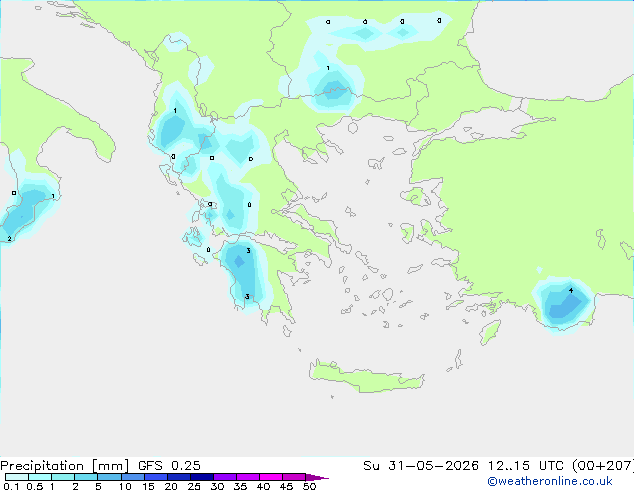Viewport: 634px width, 490px height.
Task: Select the 10–15 mm legend color swatch
Action: (132, 477)
